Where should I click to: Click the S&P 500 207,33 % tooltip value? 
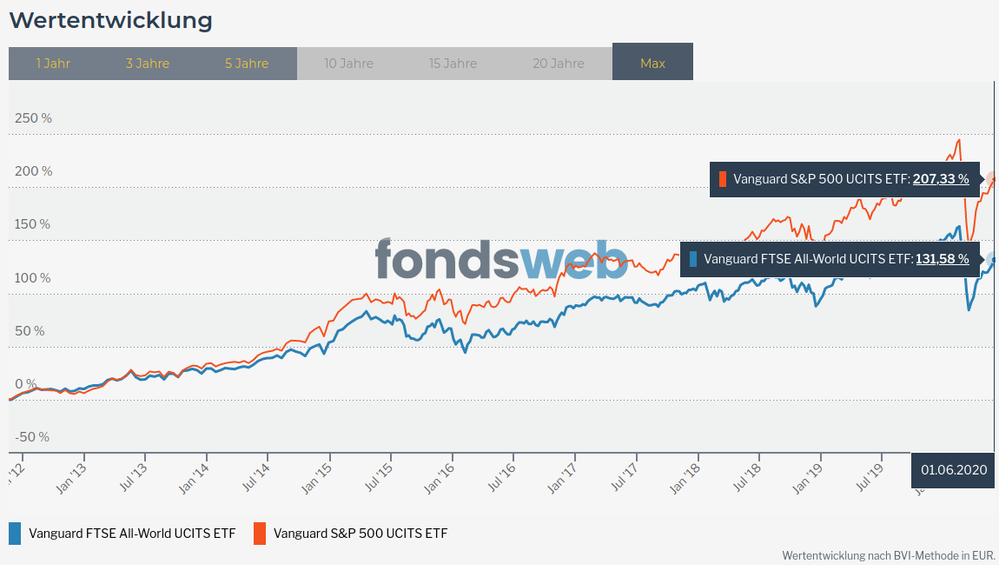(941, 179)
